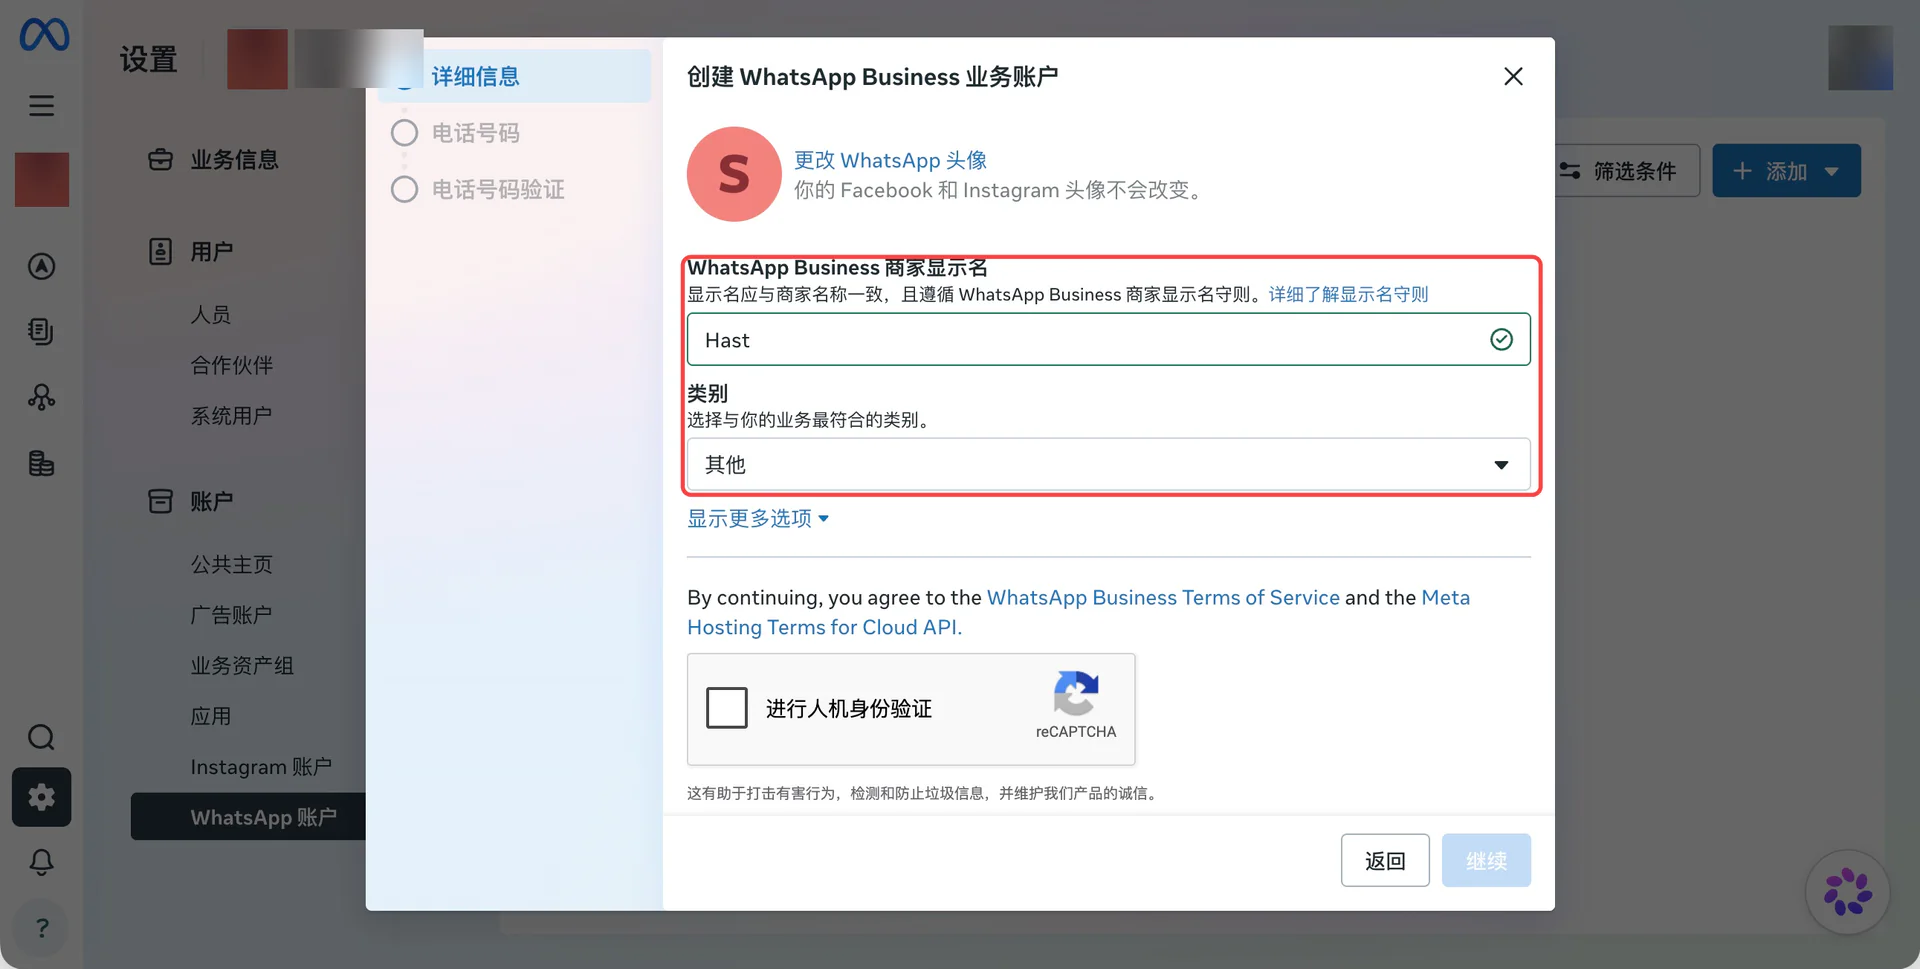Open WhatsApp Business Terms of Service link
Viewport: 1920px width, 969px height.
click(1163, 597)
